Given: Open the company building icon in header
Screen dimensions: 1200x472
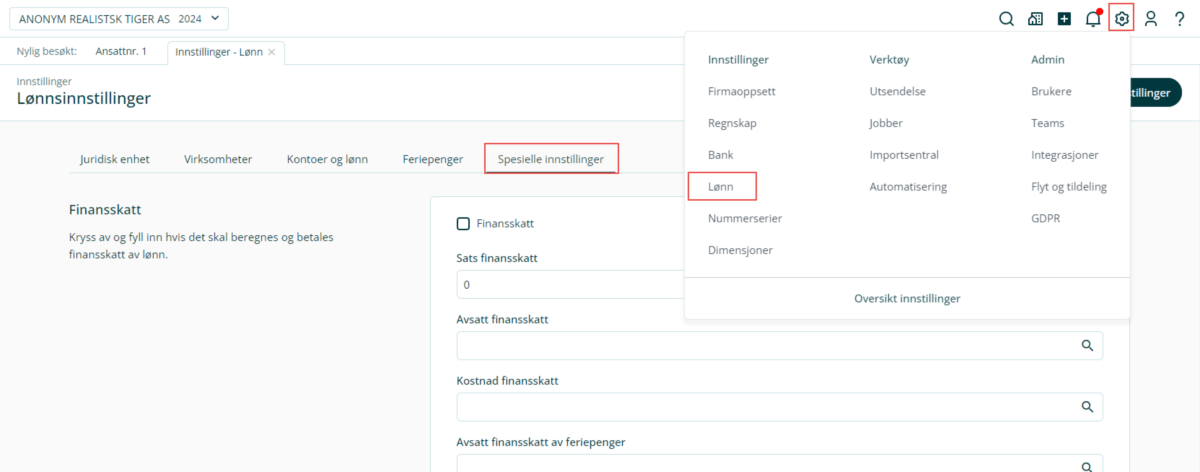Looking at the screenshot, I should pyautogui.click(x=1035, y=19).
